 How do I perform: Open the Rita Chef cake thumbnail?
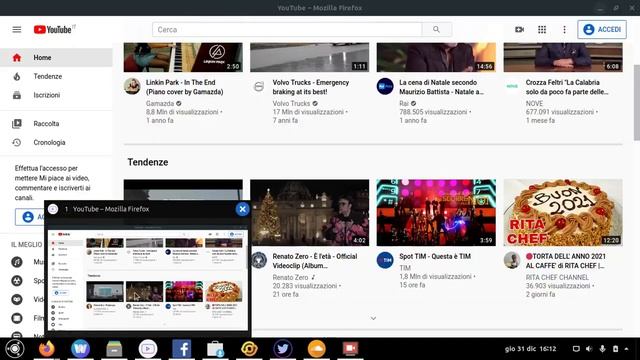pos(563,213)
